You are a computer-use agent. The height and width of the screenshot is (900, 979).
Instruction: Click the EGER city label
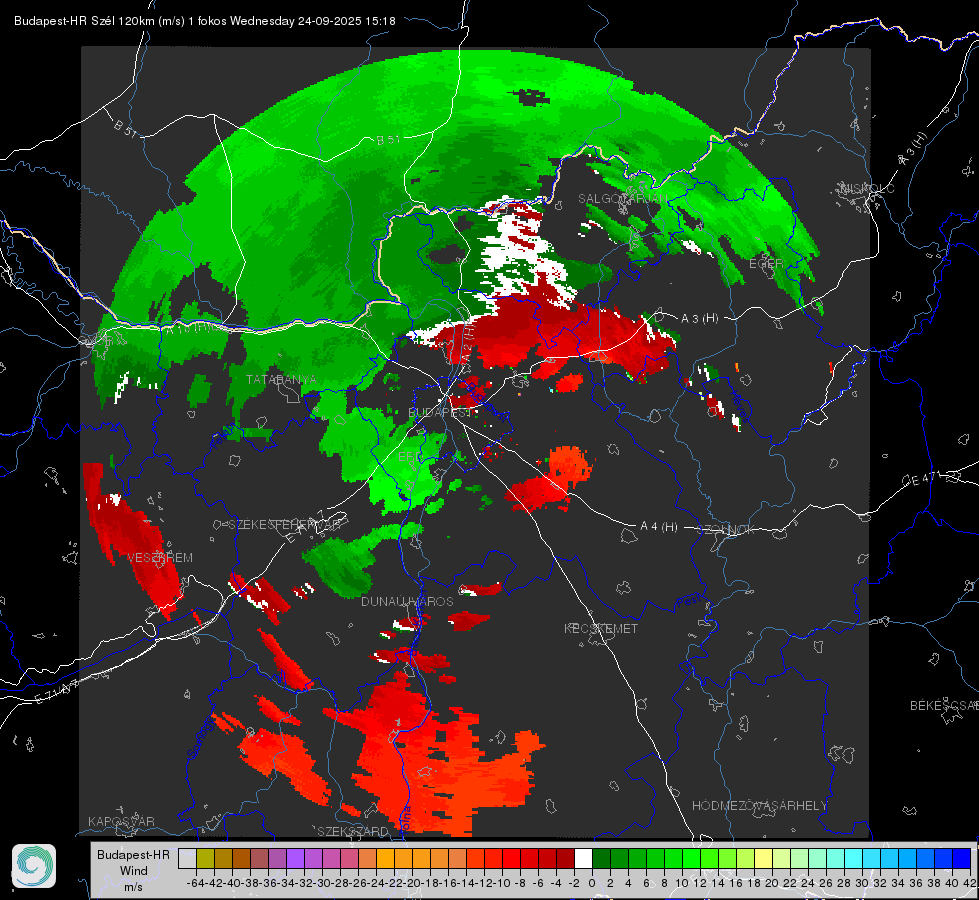click(766, 264)
